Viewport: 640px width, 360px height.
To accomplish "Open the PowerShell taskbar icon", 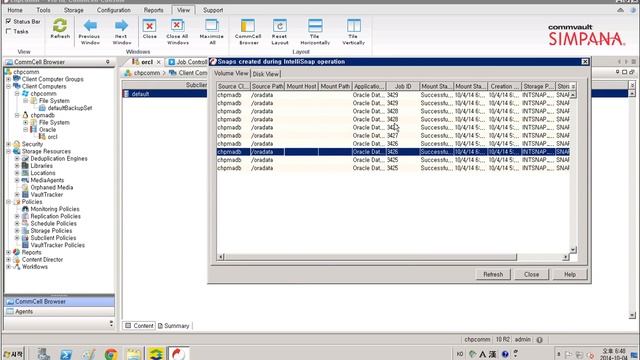I will coord(66,354).
